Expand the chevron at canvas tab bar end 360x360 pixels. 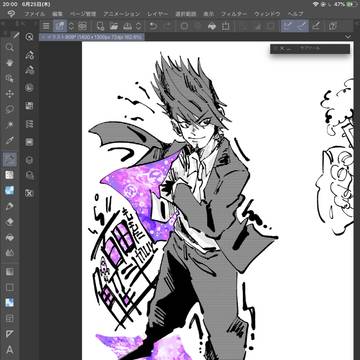(x=348, y=37)
